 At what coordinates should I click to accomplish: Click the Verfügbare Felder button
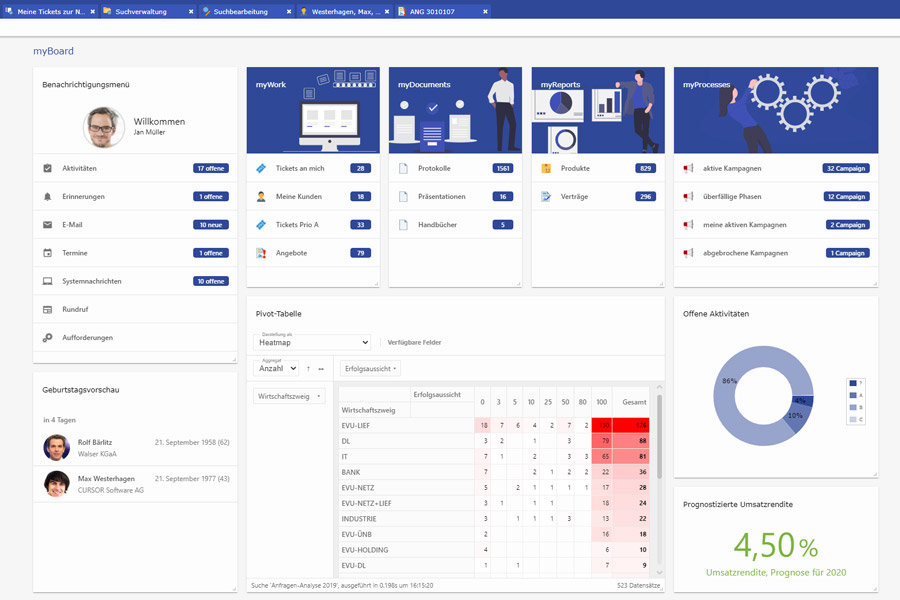tap(414, 343)
